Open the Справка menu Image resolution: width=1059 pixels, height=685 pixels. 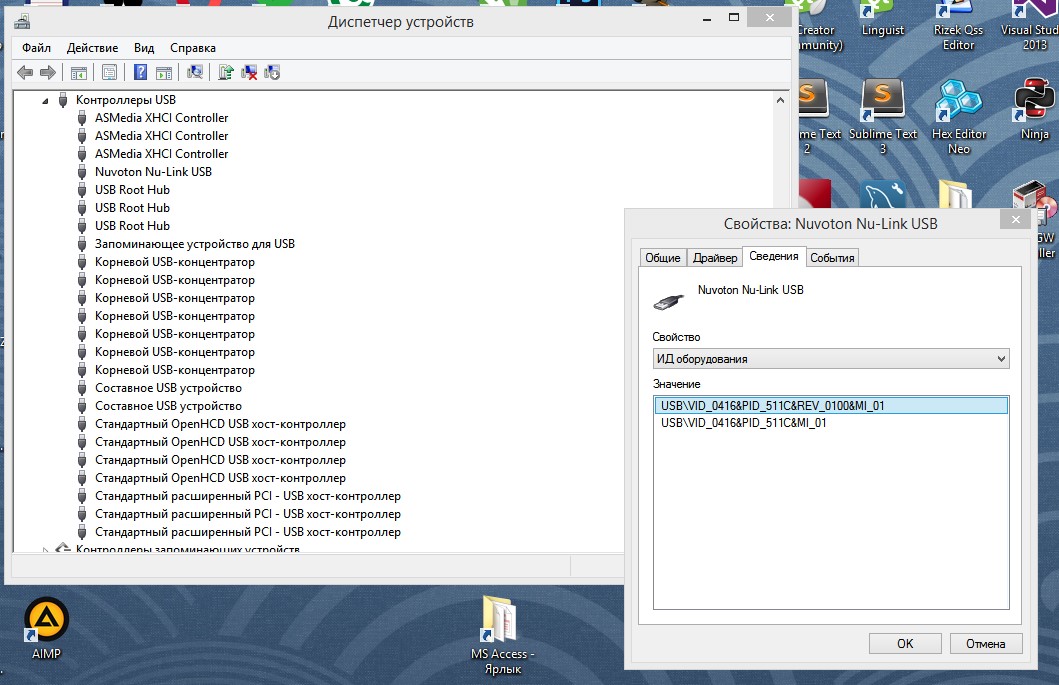193,48
